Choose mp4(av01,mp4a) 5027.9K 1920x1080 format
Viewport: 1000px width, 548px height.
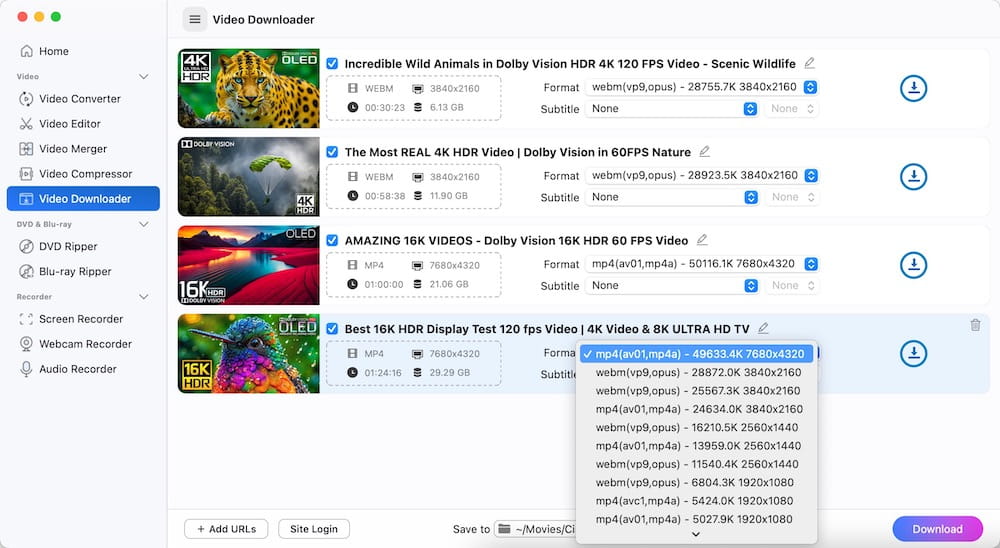click(696, 519)
